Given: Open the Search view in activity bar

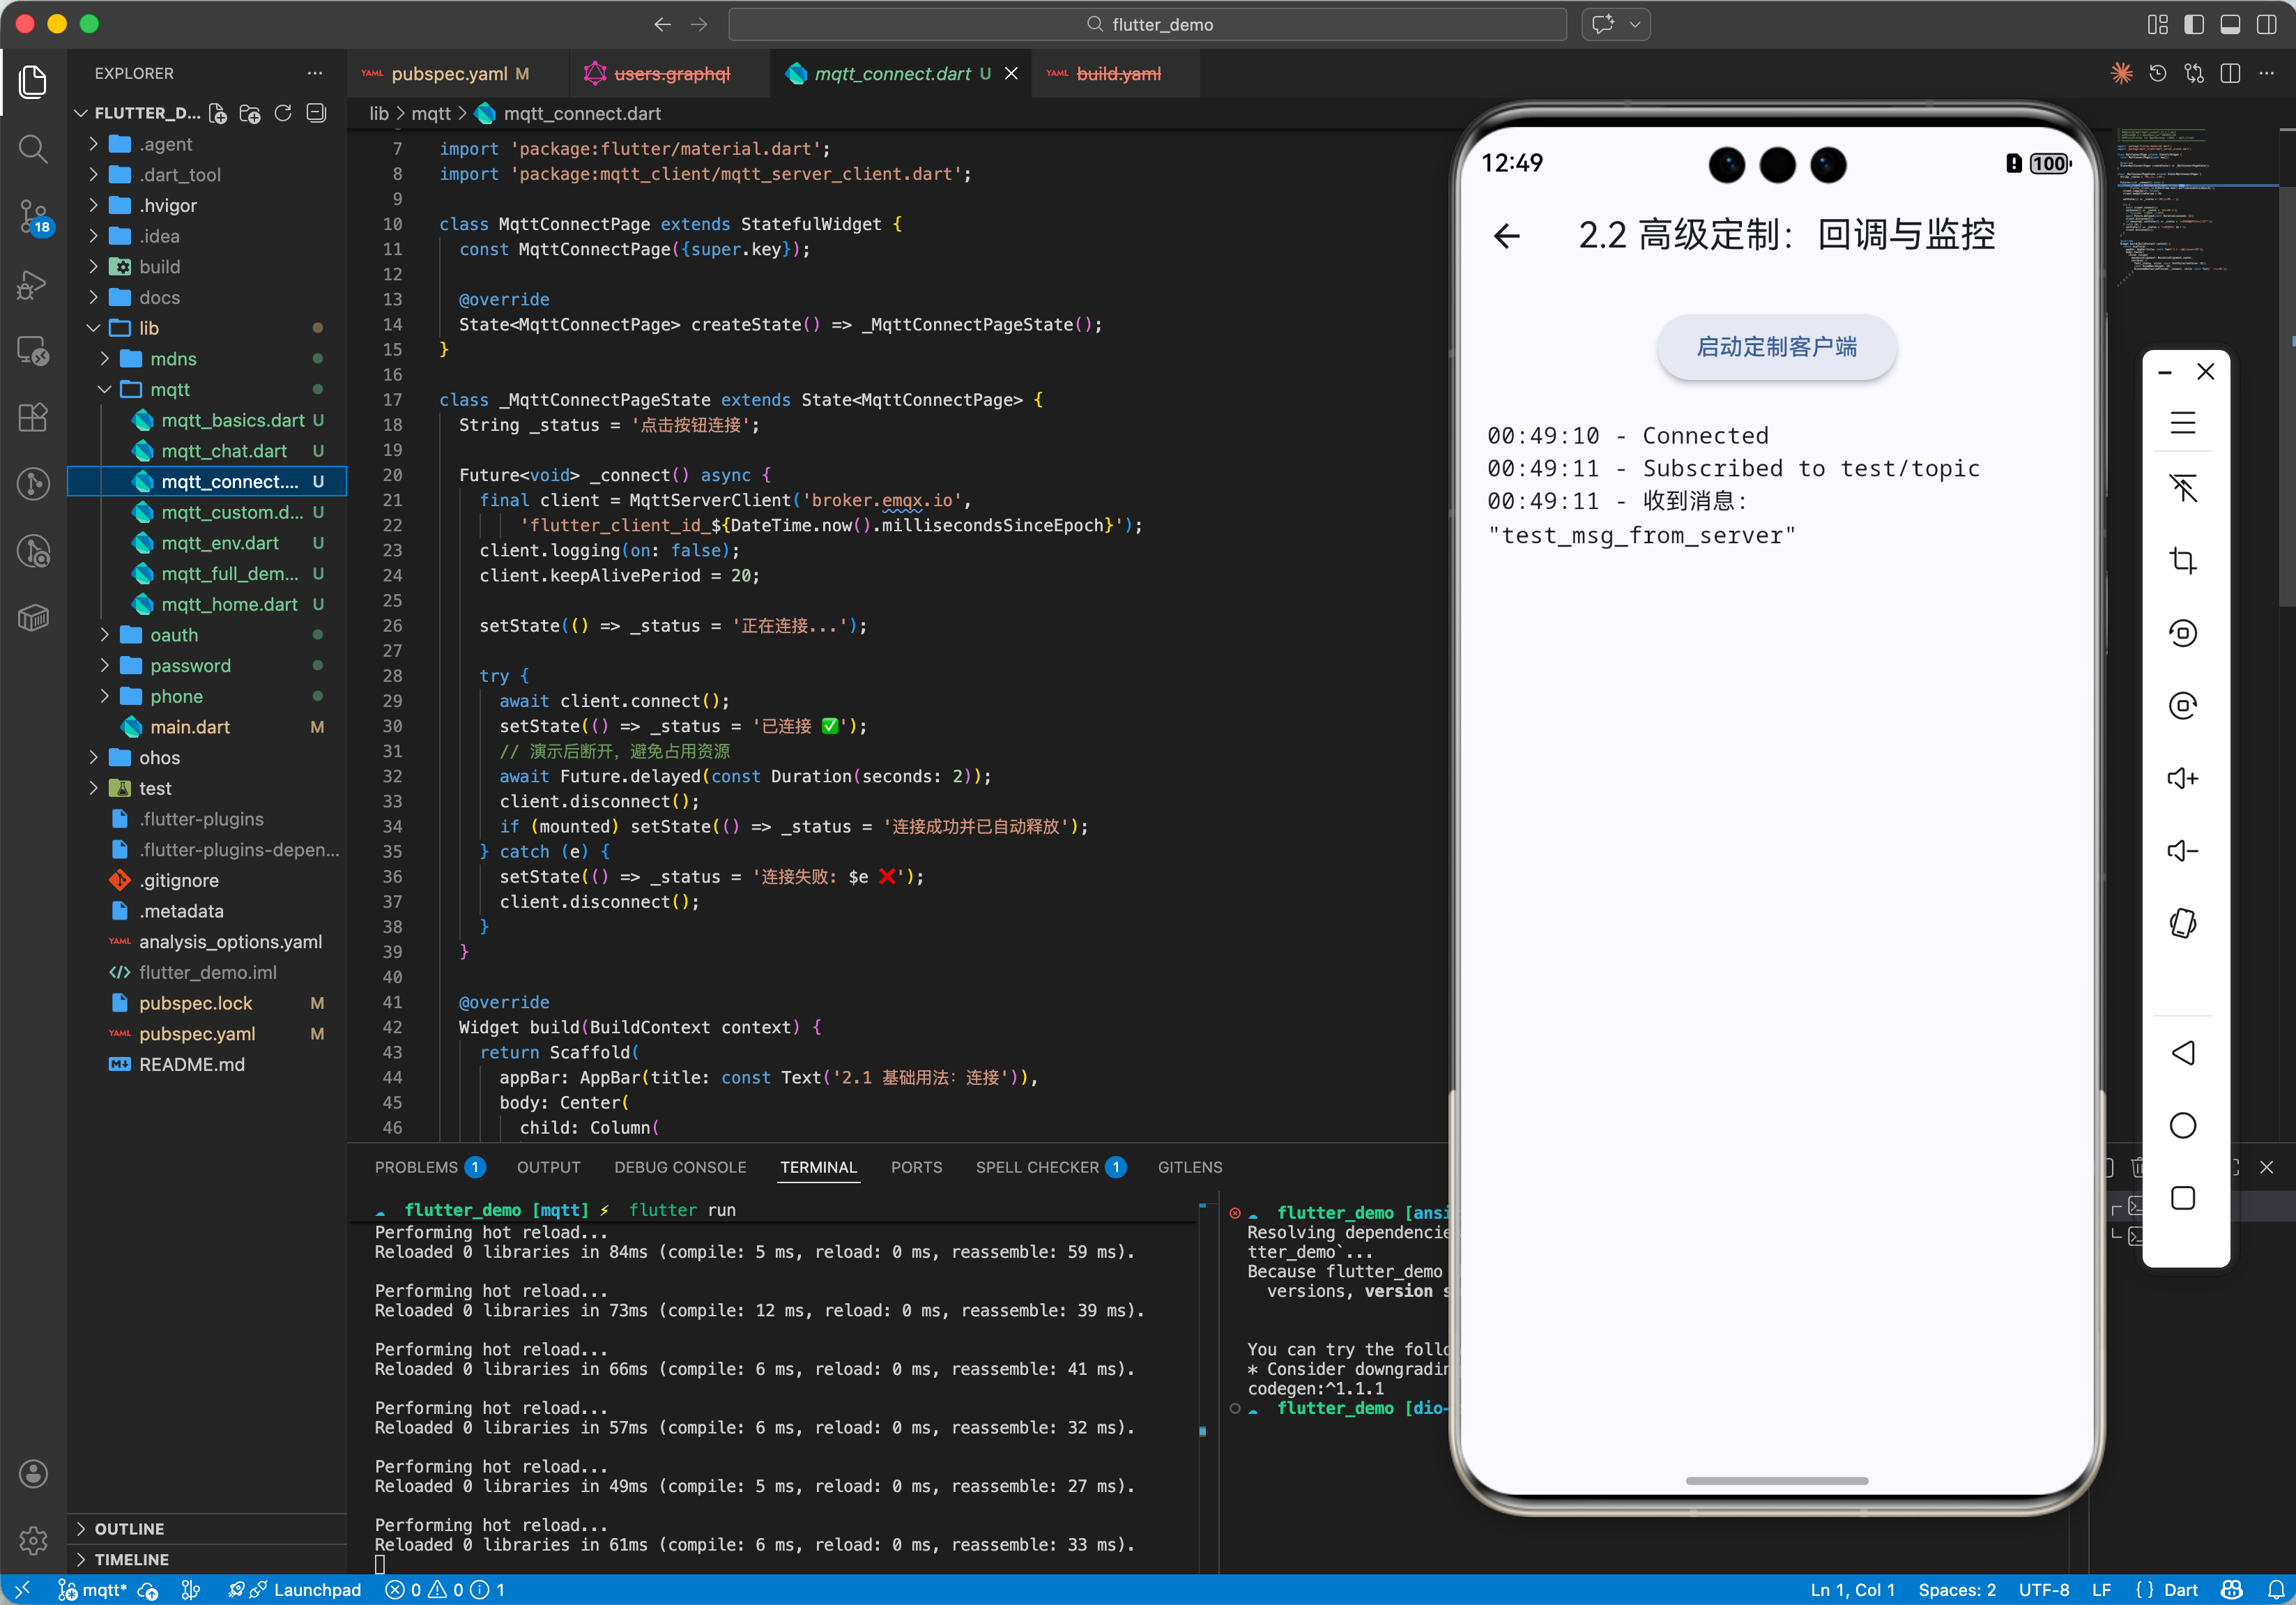Looking at the screenshot, I should [33, 149].
